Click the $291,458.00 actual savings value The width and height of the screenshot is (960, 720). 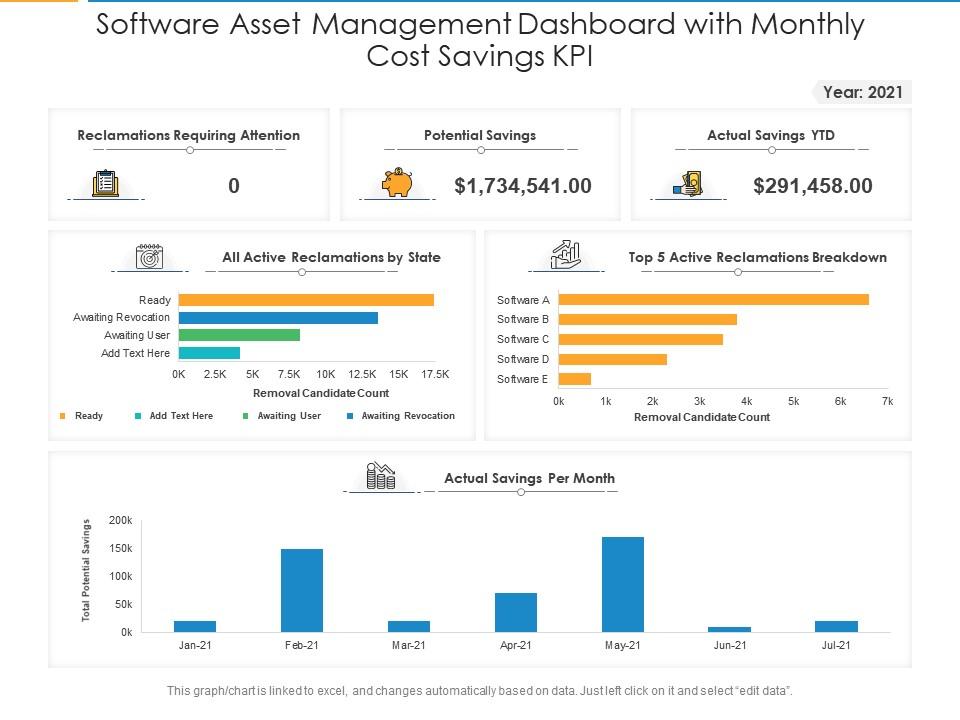click(x=812, y=186)
